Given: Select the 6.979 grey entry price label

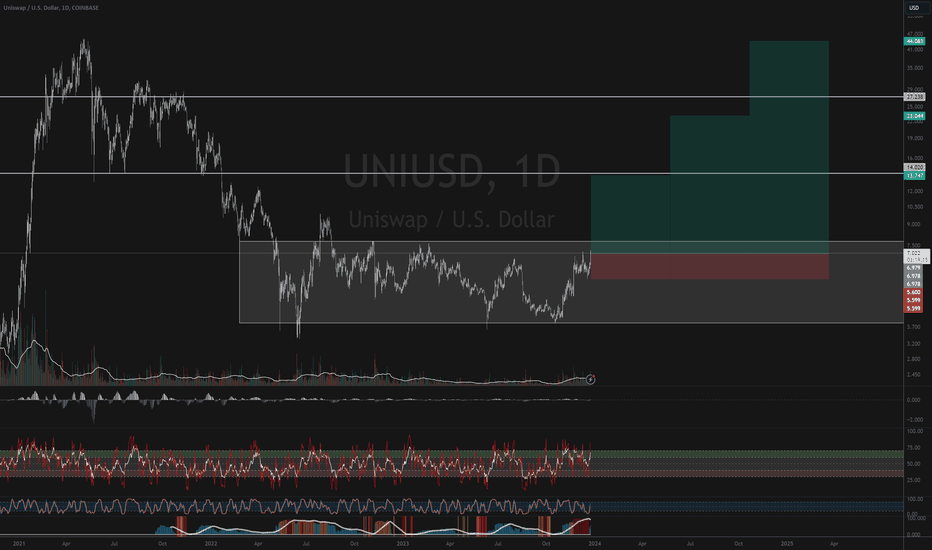Looking at the screenshot, I should coord(914,268).
